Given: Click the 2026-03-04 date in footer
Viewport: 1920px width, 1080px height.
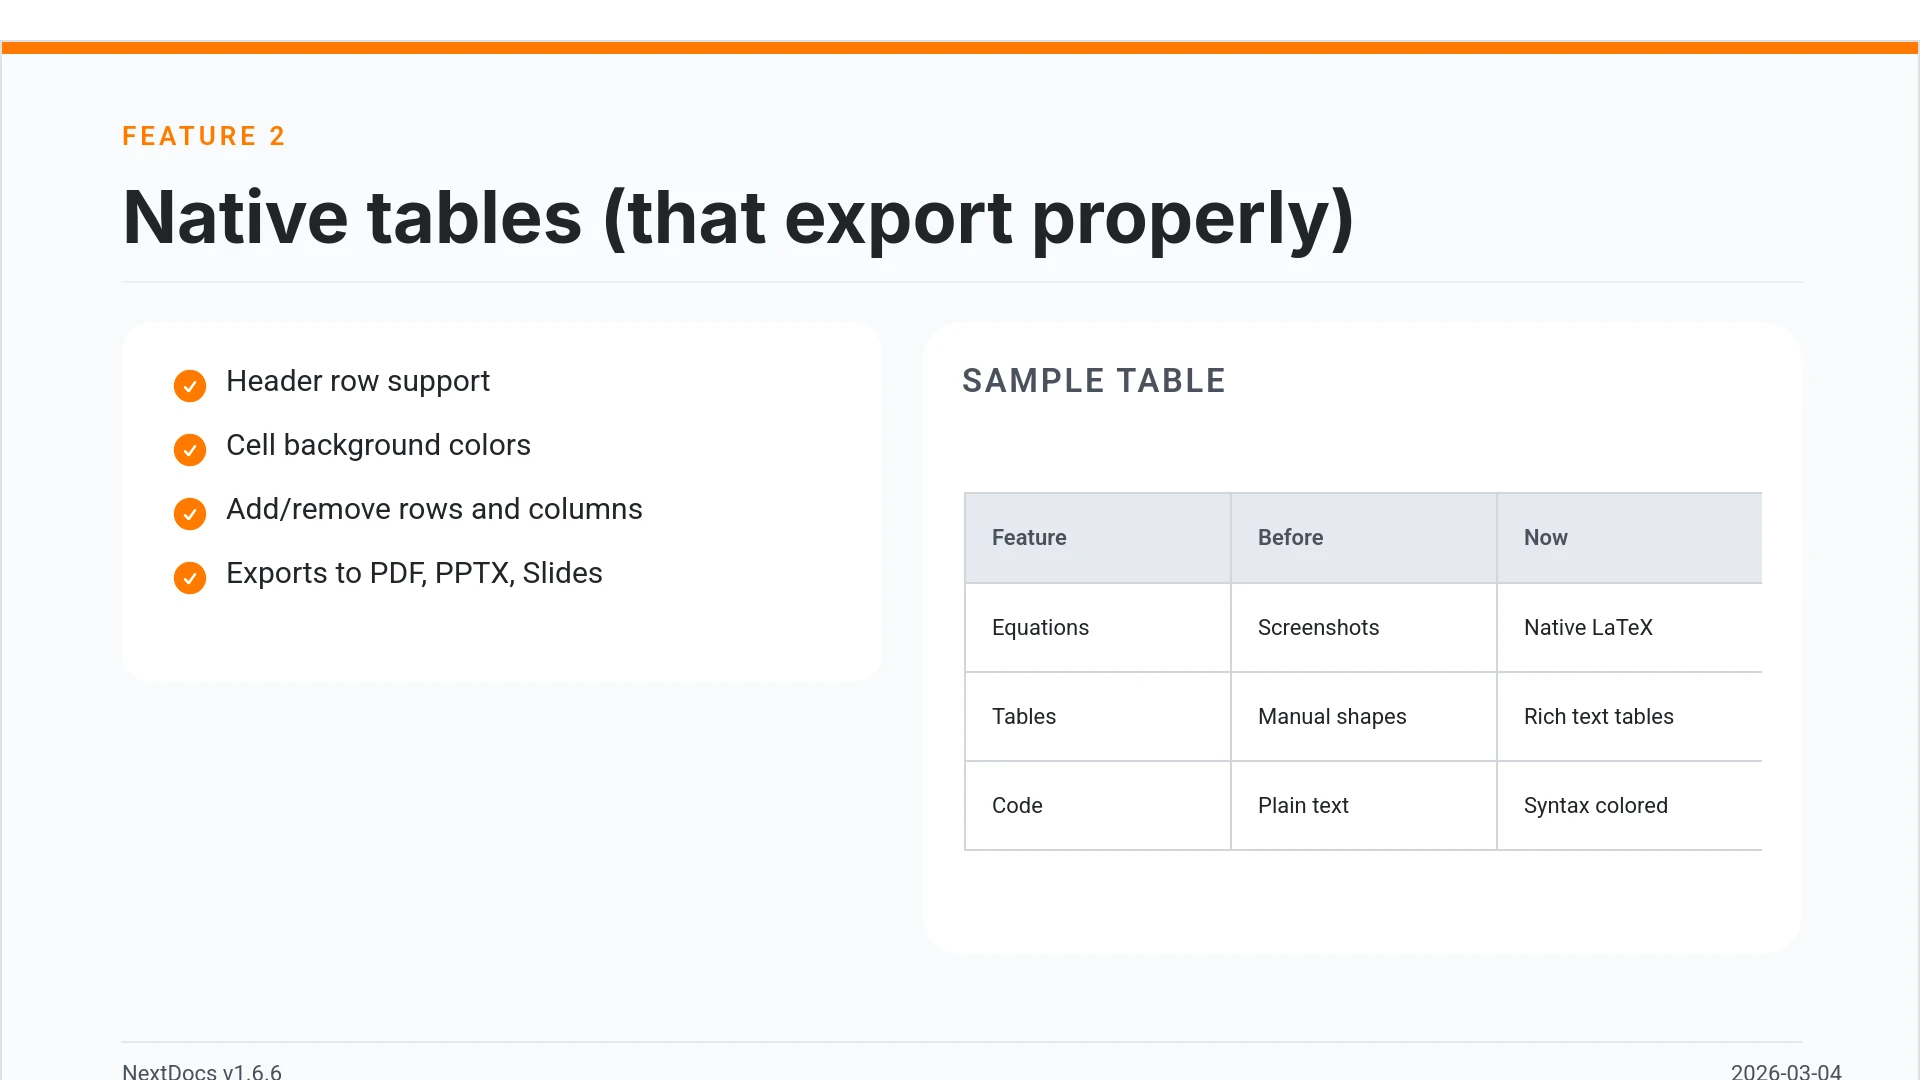Looking at the screenshot, I should (1785, 1071).
